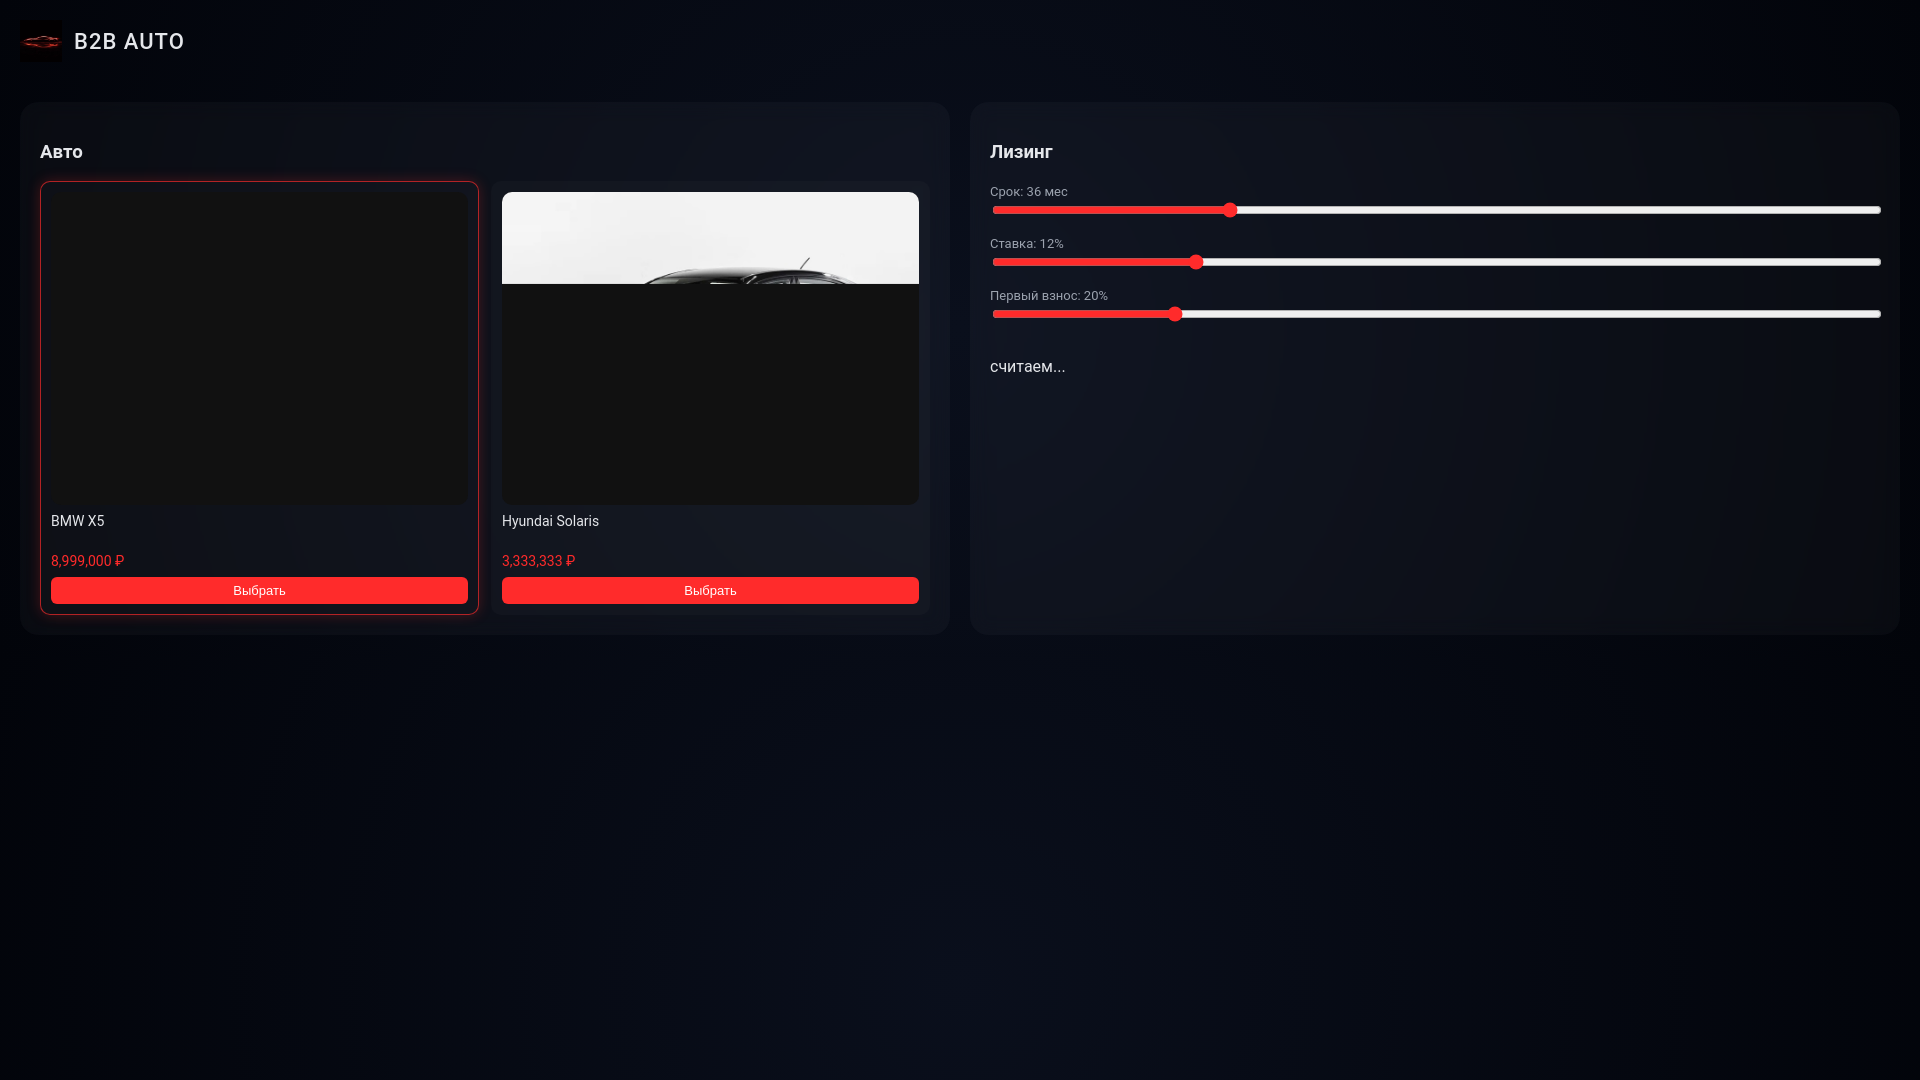
Task: Click the BMW X5 model name
Action: tap(77, 521)
